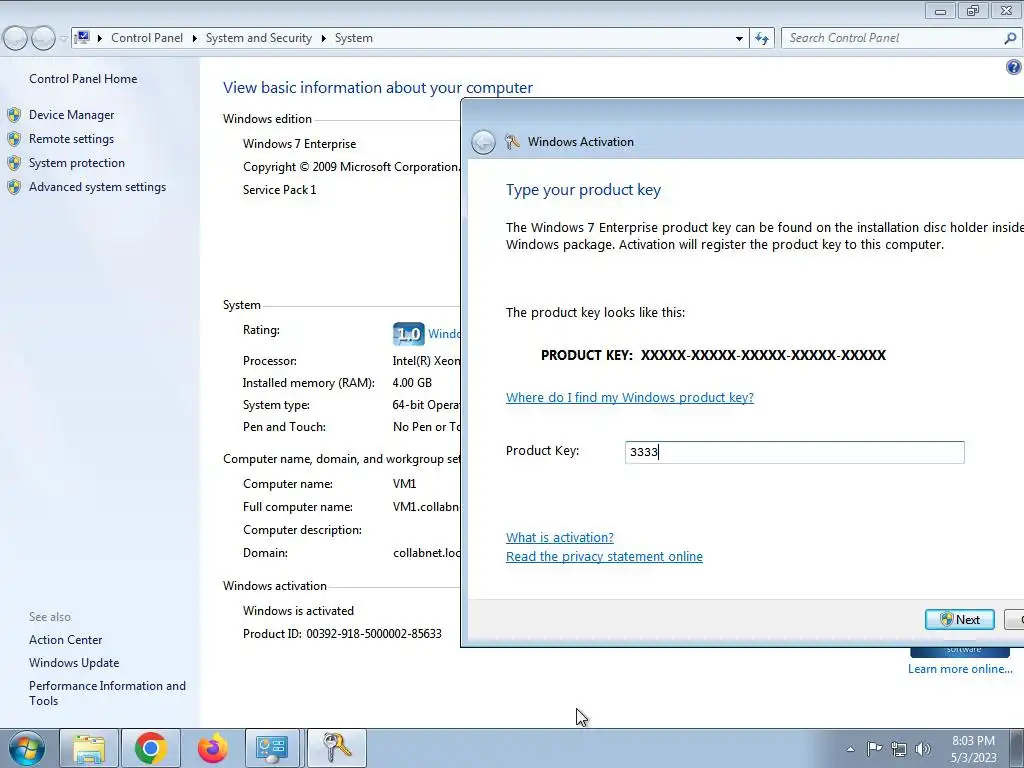Open Windows Explorer from the taskbar
The height and width of the screenshot is (768, 1024).
coord(89,748)
